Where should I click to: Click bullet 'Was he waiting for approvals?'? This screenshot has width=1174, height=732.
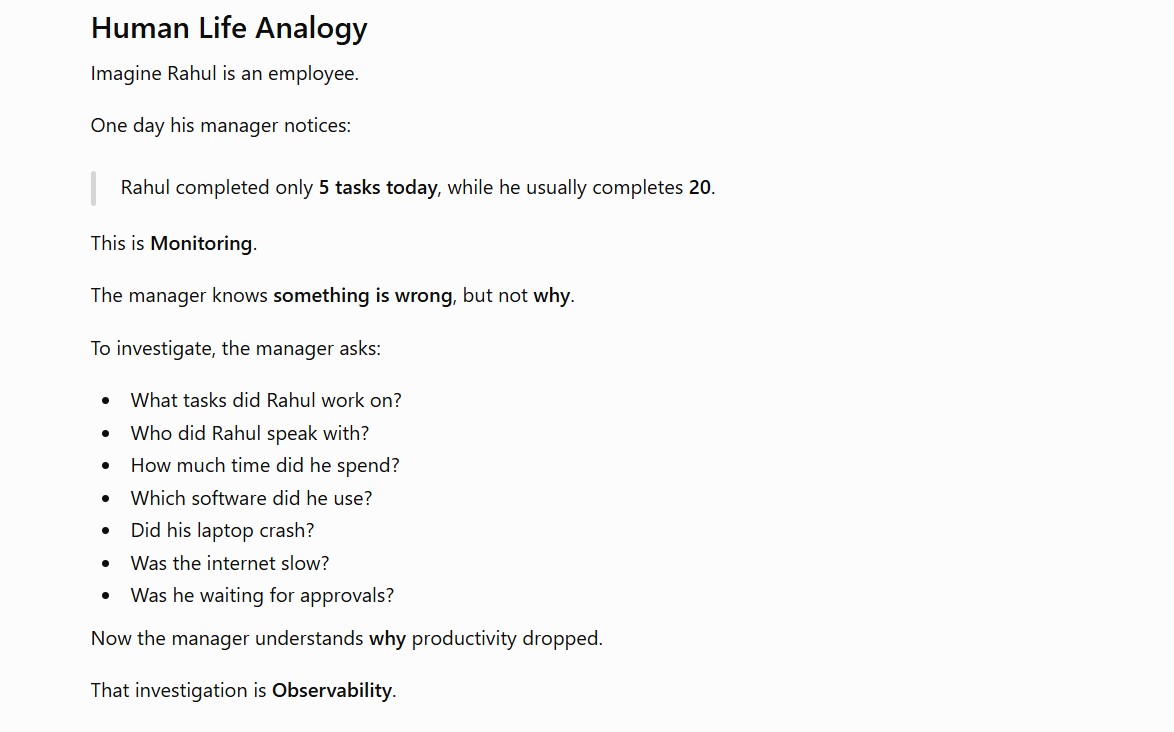262,596
